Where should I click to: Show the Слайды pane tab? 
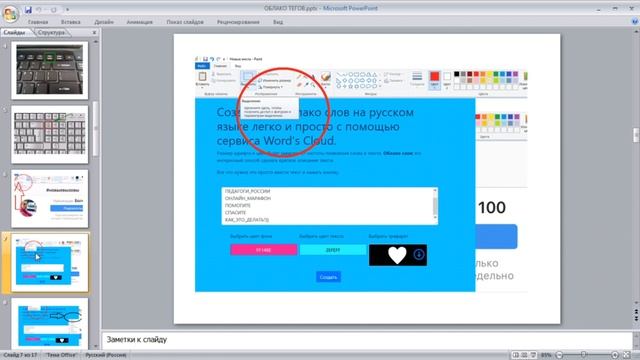[x=15, y=32]
